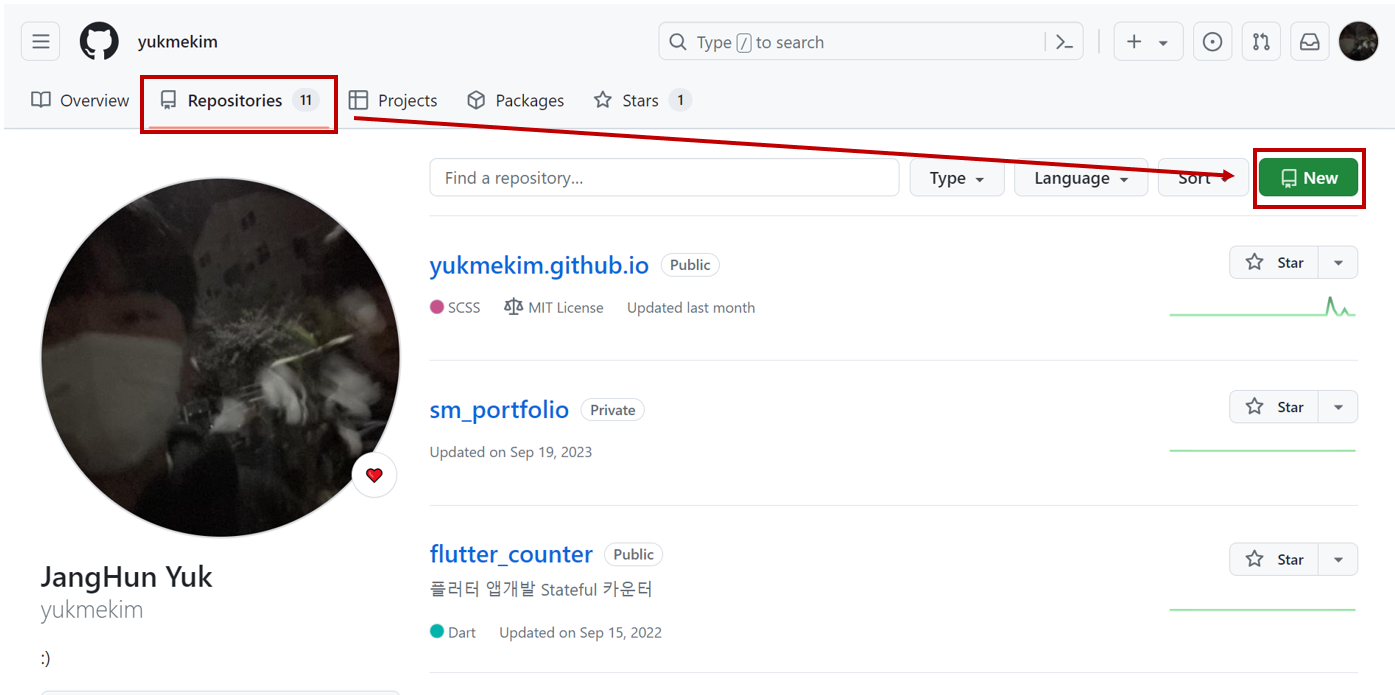Expand the Language filter dropdown
The width and height of the screenshot is (1395, 695).
click(x=1080, y=178)
